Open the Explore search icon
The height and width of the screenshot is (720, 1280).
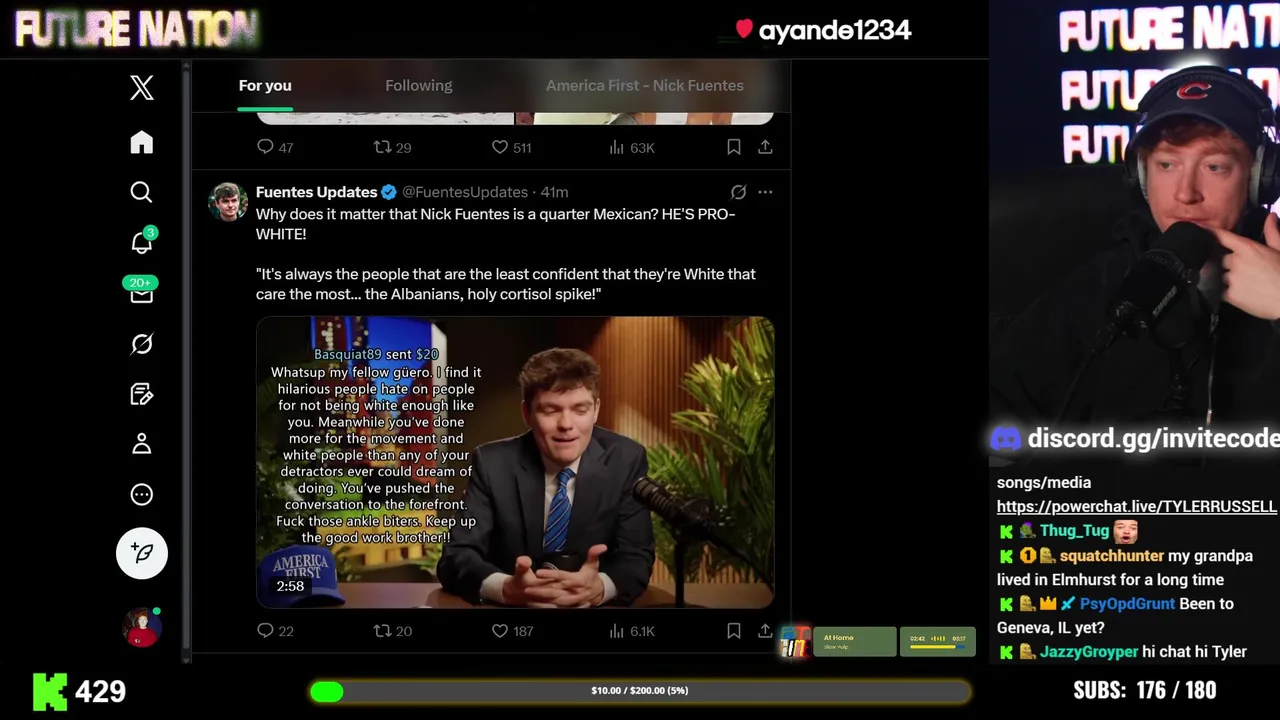point(141,192)
